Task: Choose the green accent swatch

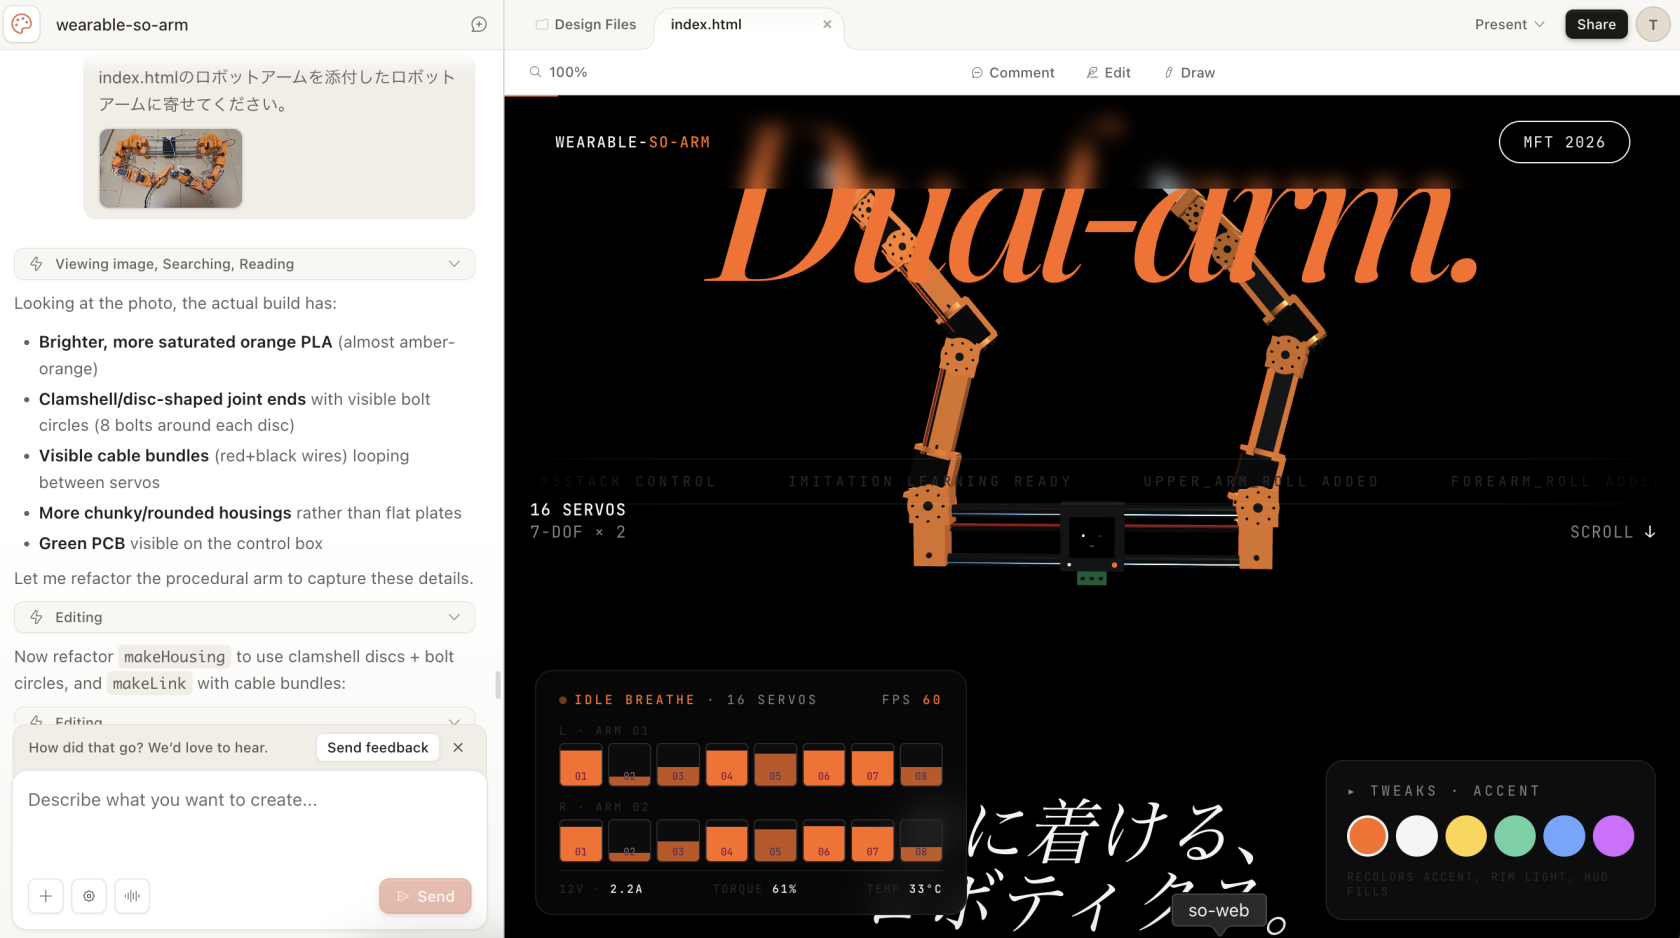Action: pos(1514,836)
